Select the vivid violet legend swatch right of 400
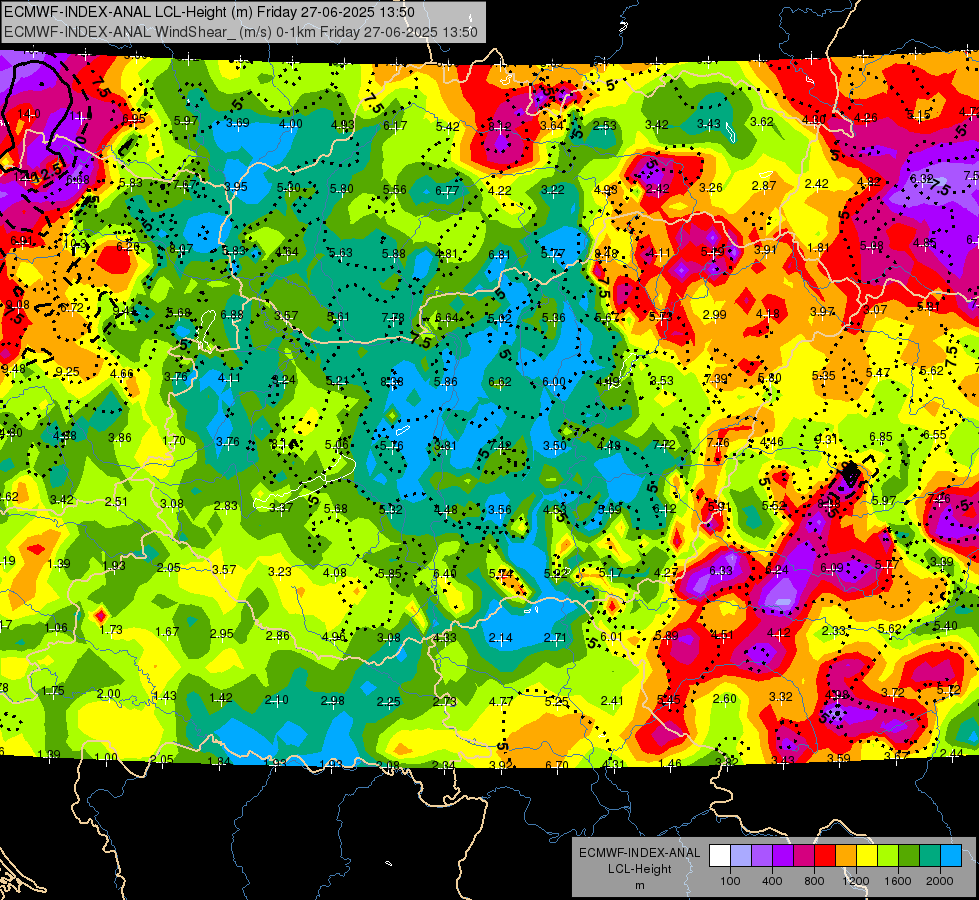The image size is (979, 900). point(782,856)
